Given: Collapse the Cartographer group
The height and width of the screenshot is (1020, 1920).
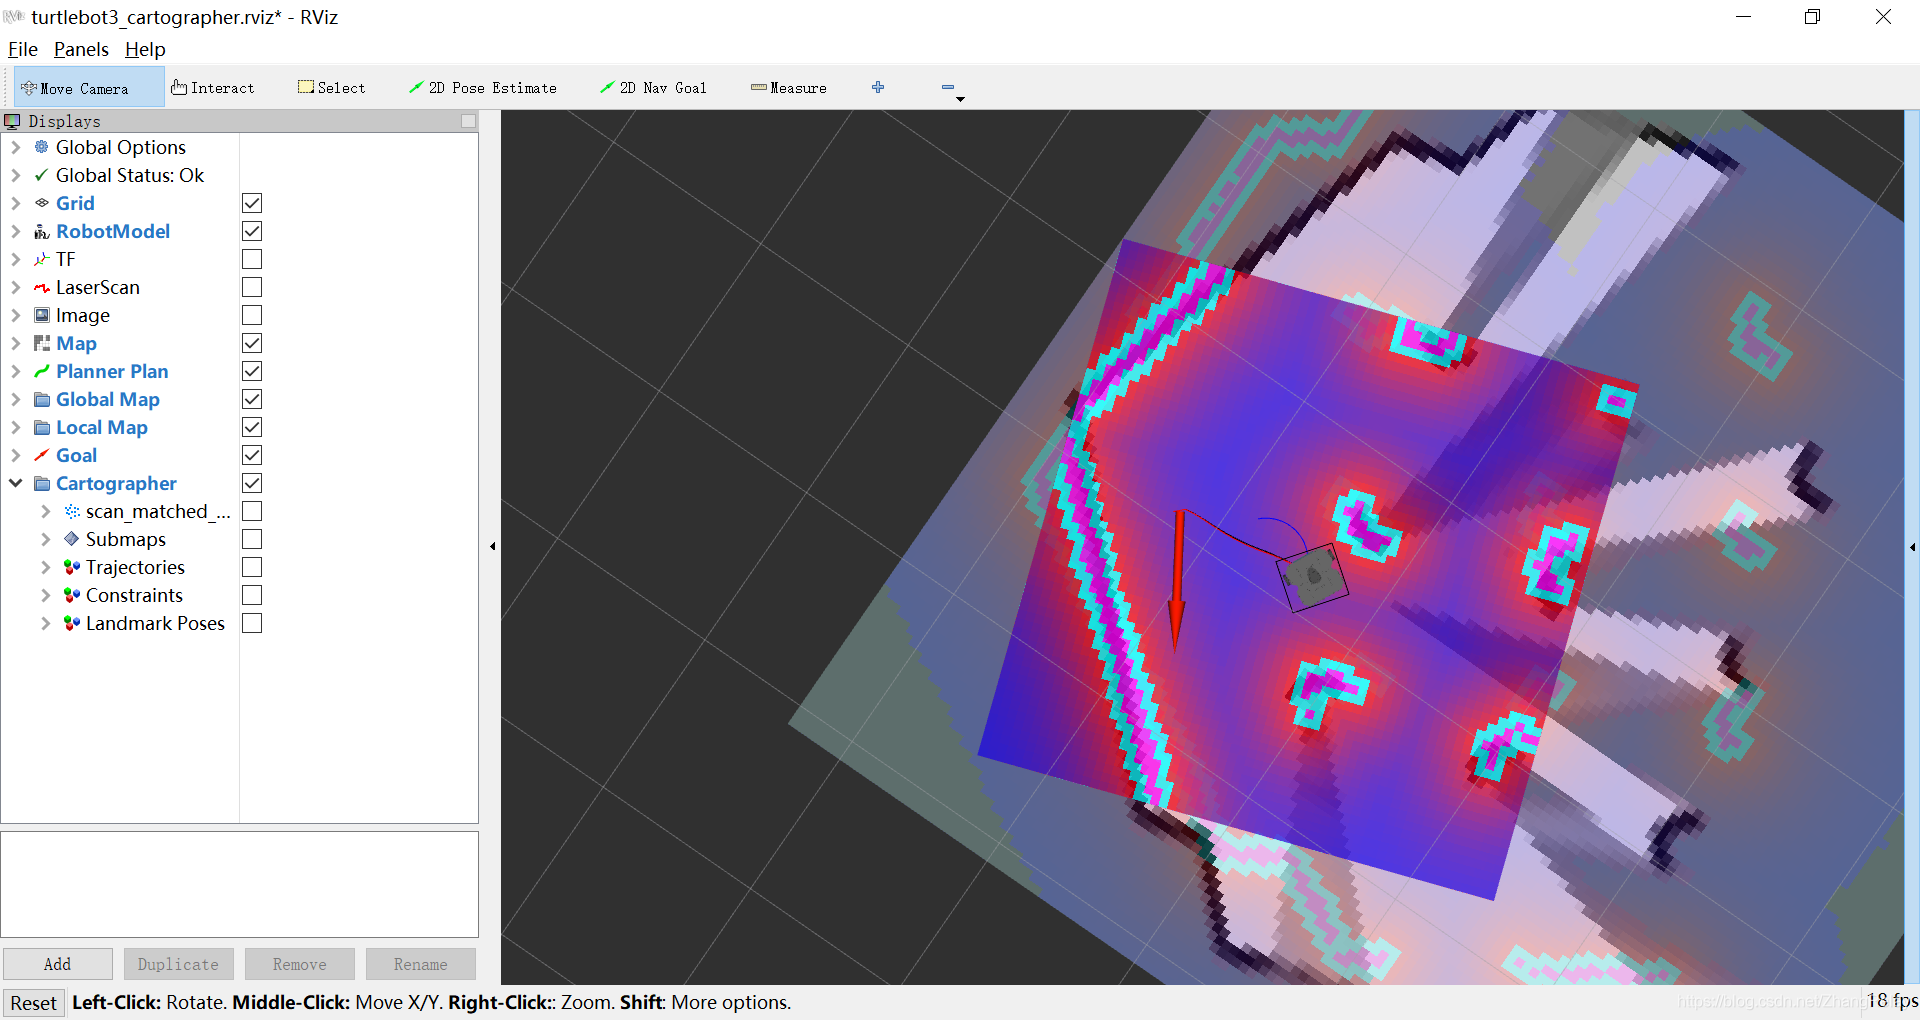Looking at the screenshot, I should pos(16,483).
